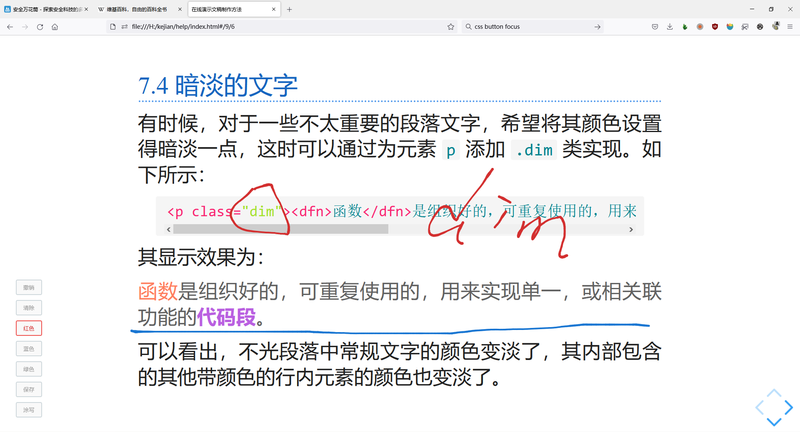
Task: Click the scroll-right arrow of code block
Action: [x=630, y=229]
